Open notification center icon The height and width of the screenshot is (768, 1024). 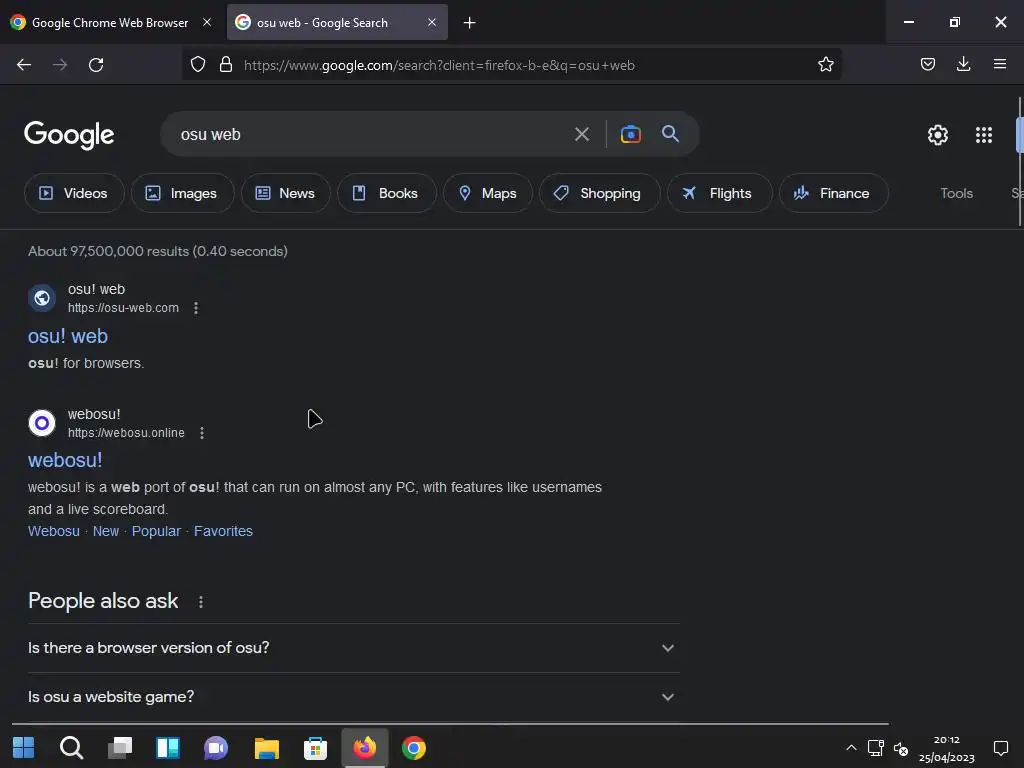[x=1000, y=748]
